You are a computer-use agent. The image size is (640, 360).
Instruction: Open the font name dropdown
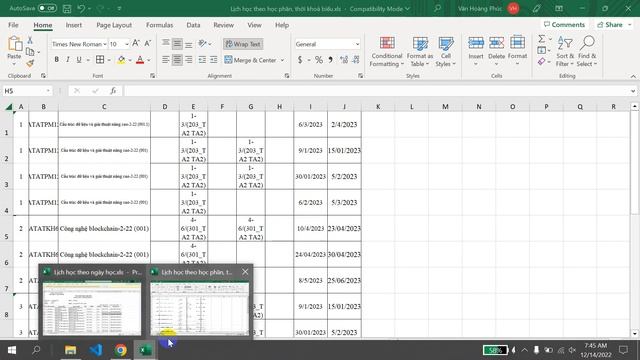coord(105,44)
